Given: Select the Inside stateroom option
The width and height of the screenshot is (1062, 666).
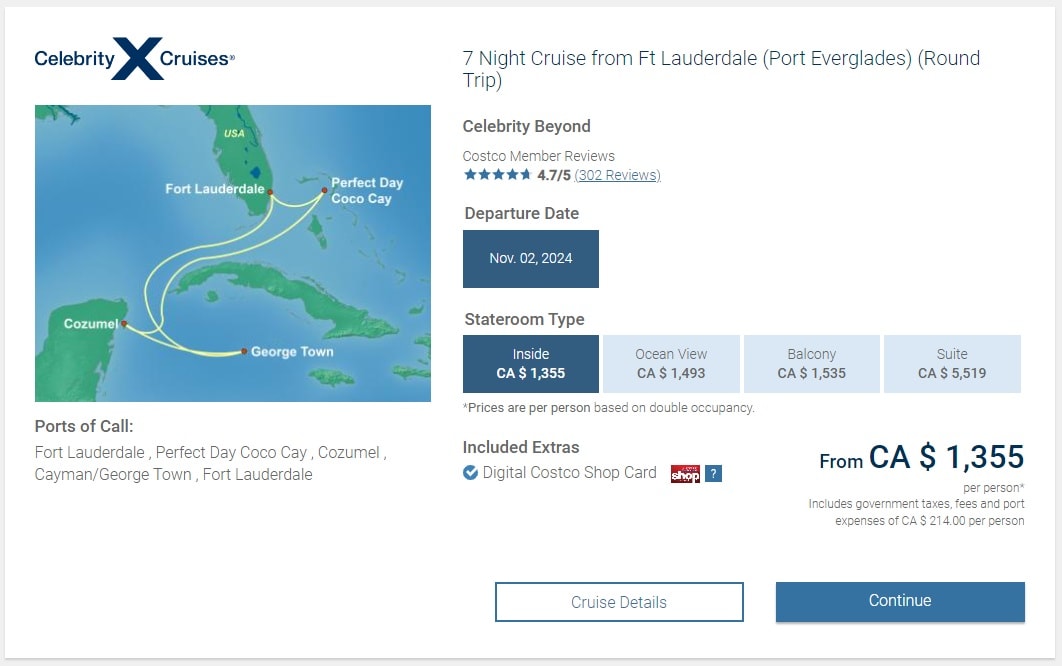Looking at the screenshot, I should [531, 364].
